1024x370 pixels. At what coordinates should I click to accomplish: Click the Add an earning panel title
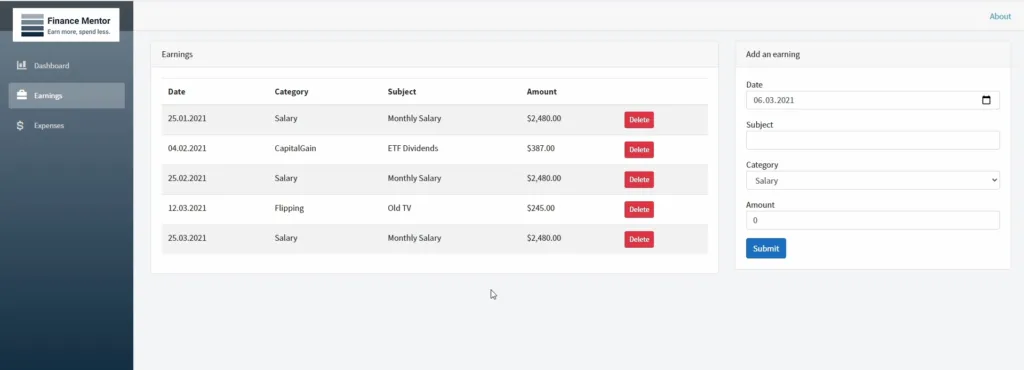coord(773,55)
